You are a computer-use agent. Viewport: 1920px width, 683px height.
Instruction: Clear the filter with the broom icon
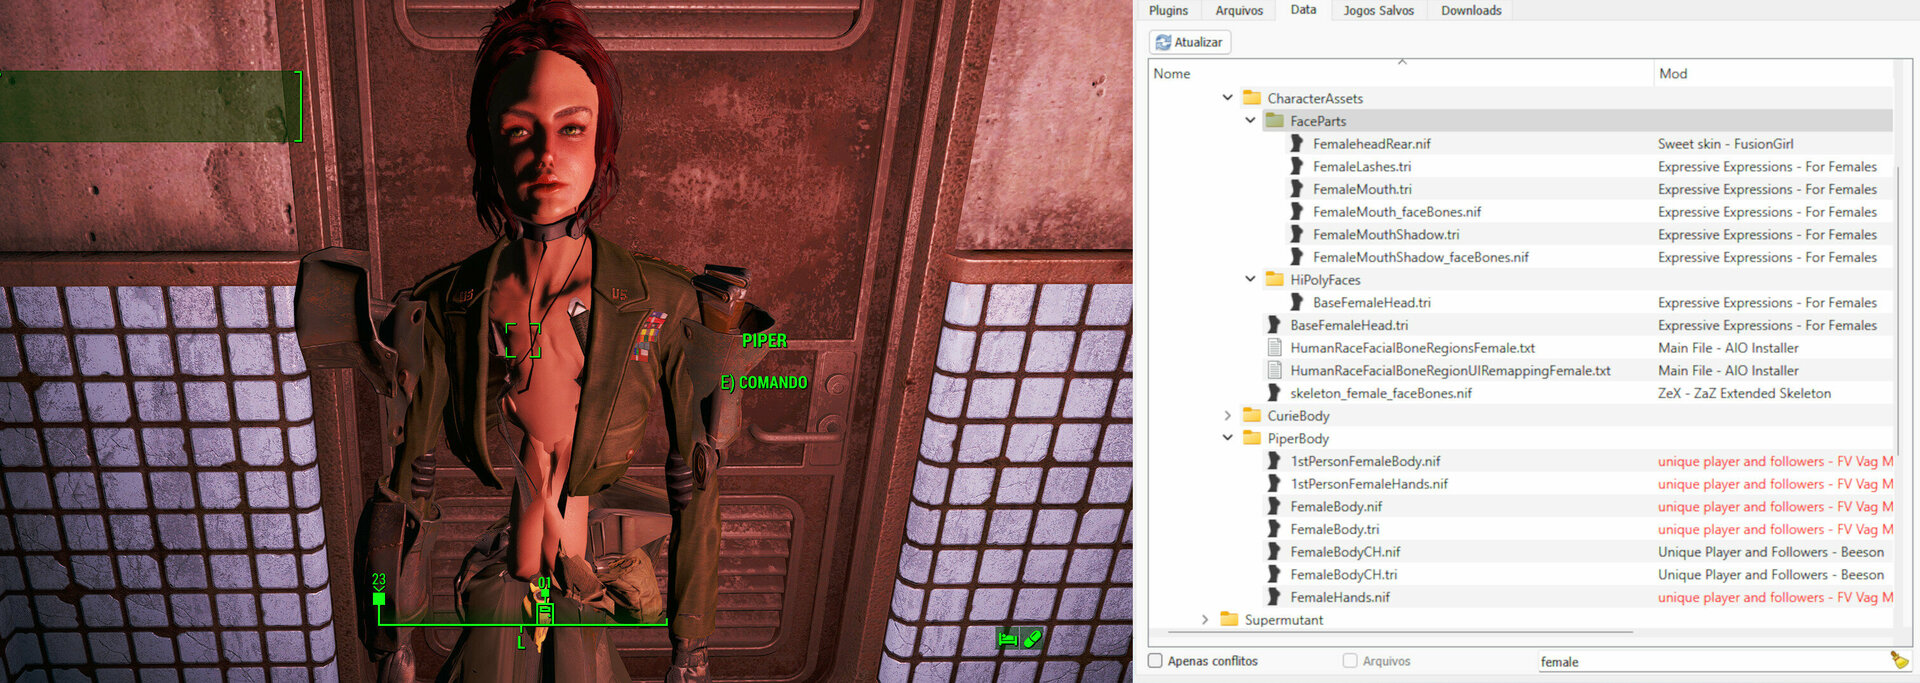click(x=1899, y=660)
